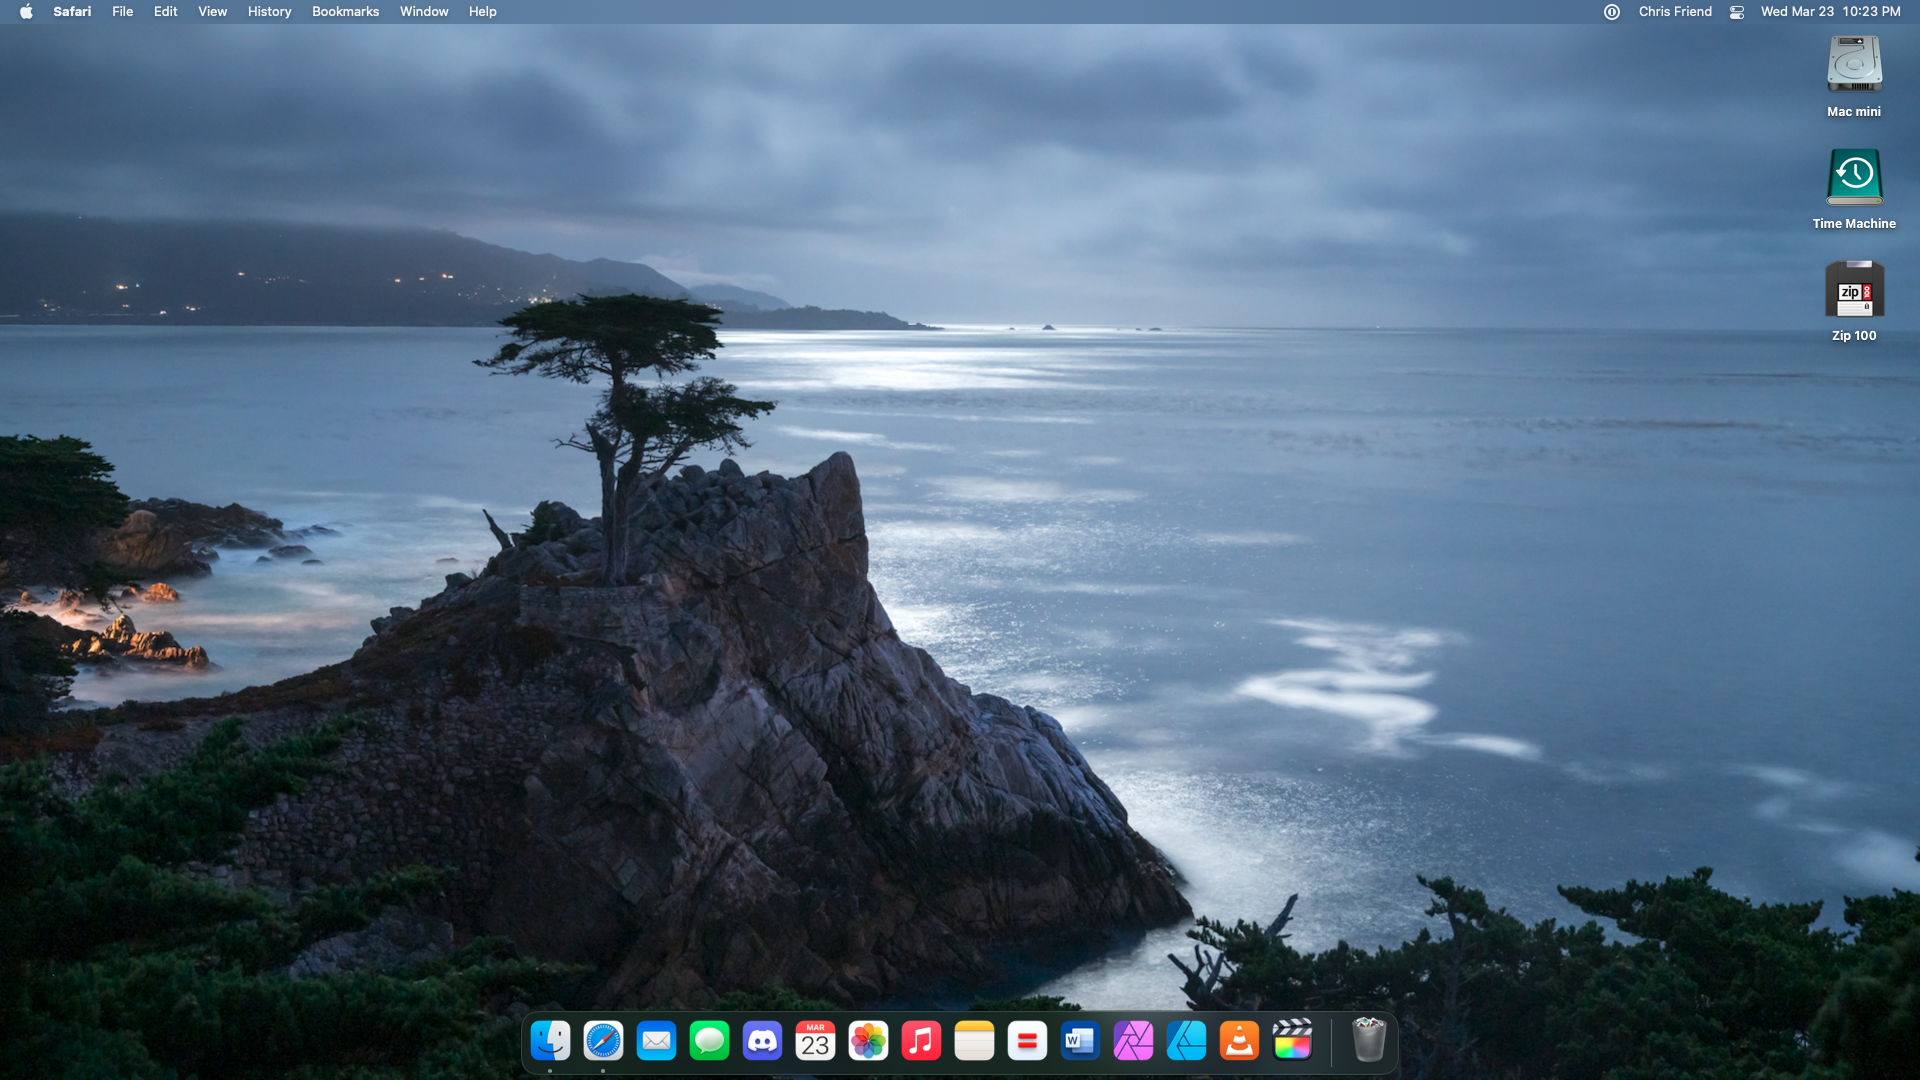Select the Zip 100 disk on desktop
1920x1080 pixels.
(1854, 292)
